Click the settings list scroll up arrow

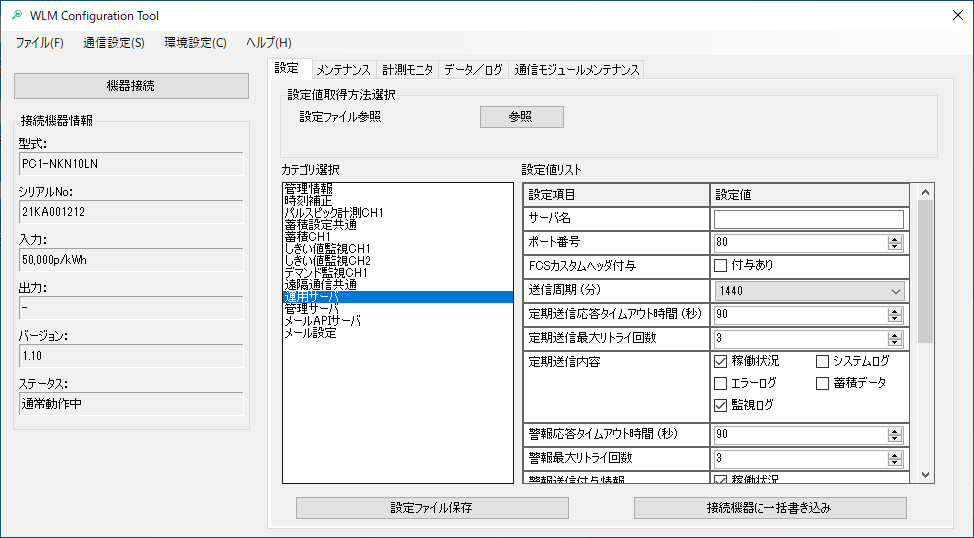point(926,193)
